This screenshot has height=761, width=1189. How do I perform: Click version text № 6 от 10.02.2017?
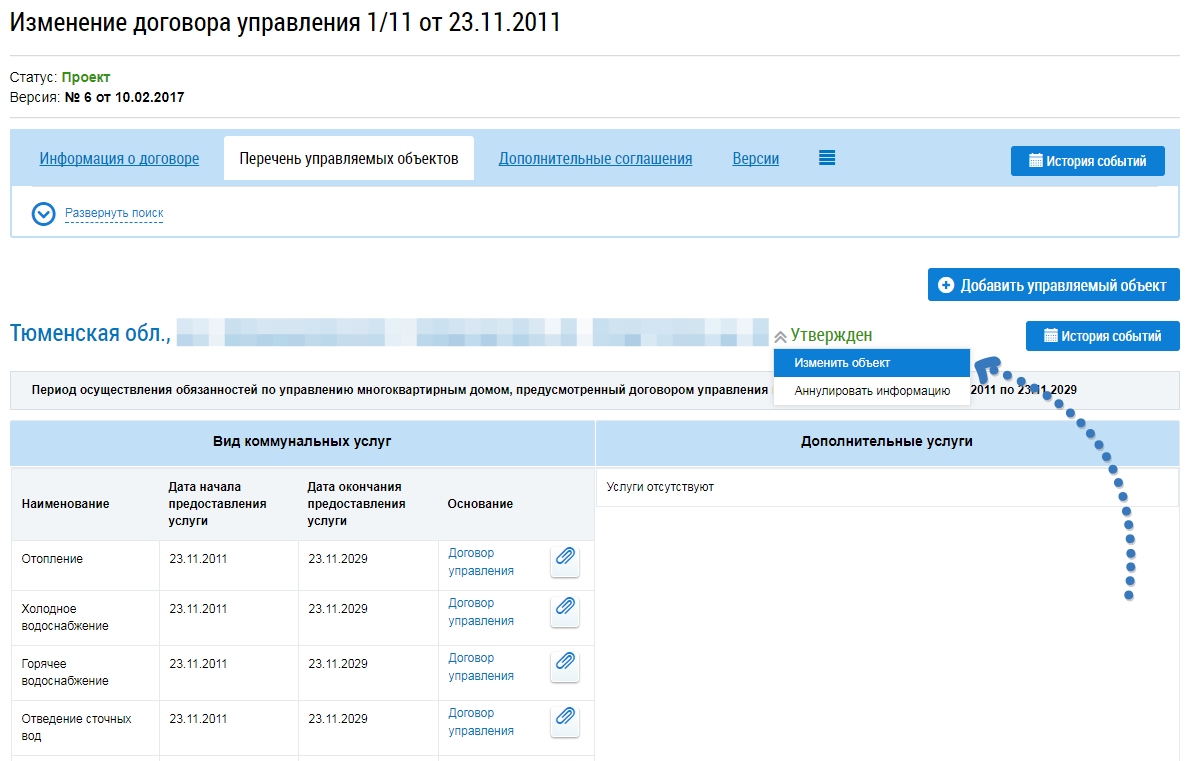click(x=124, y=97)
